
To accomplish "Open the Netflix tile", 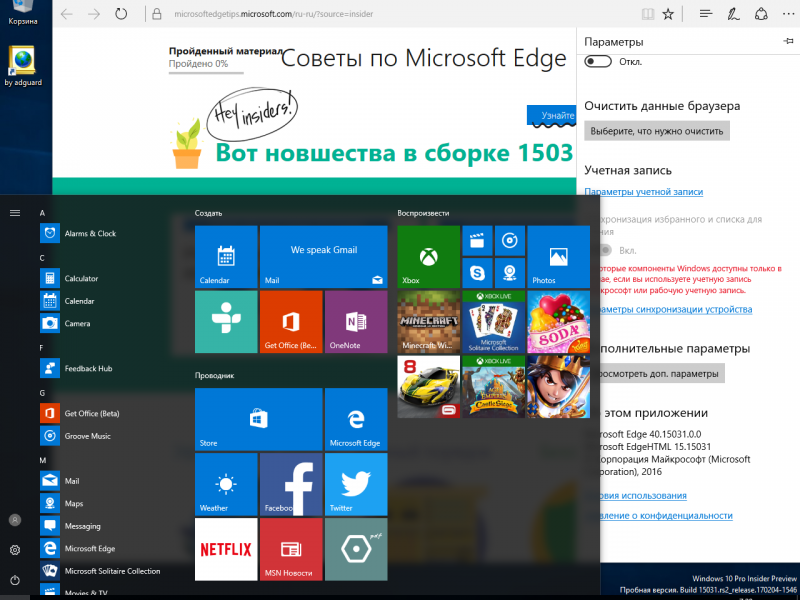I will (226, 549).
